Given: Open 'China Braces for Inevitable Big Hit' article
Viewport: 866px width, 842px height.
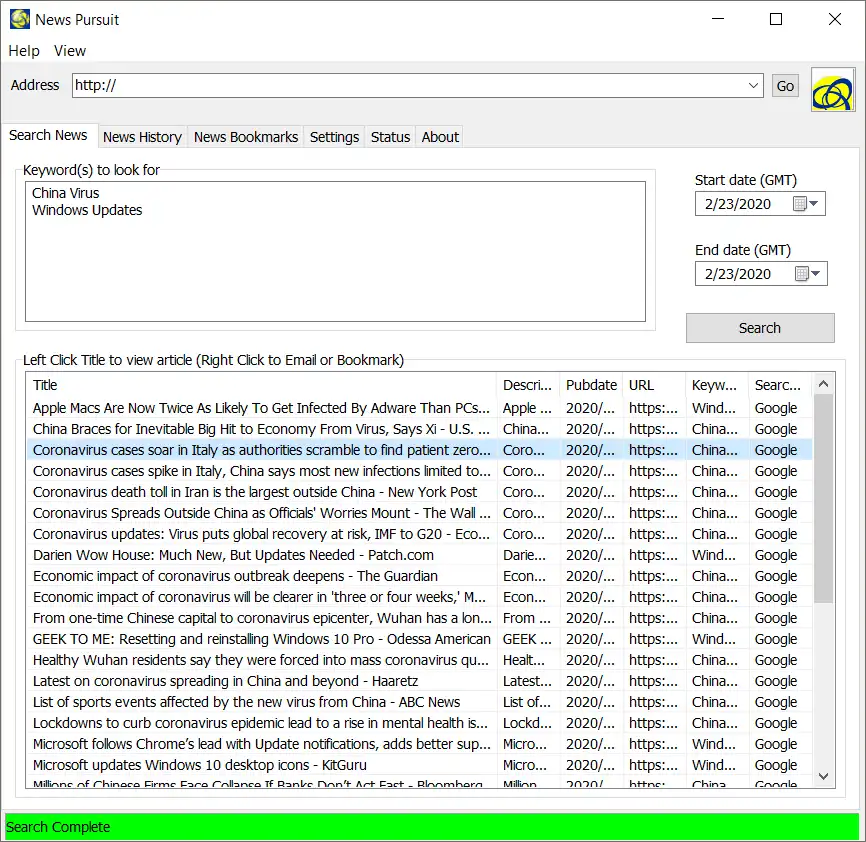Looking at the screenshot, I should pyautogui.click(x=261, y=429).
